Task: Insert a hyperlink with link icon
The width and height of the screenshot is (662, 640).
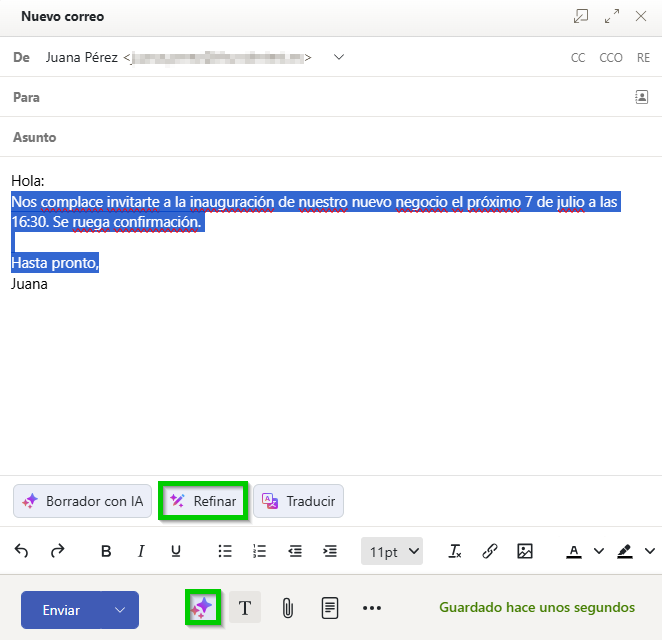Action: (490, 551)
